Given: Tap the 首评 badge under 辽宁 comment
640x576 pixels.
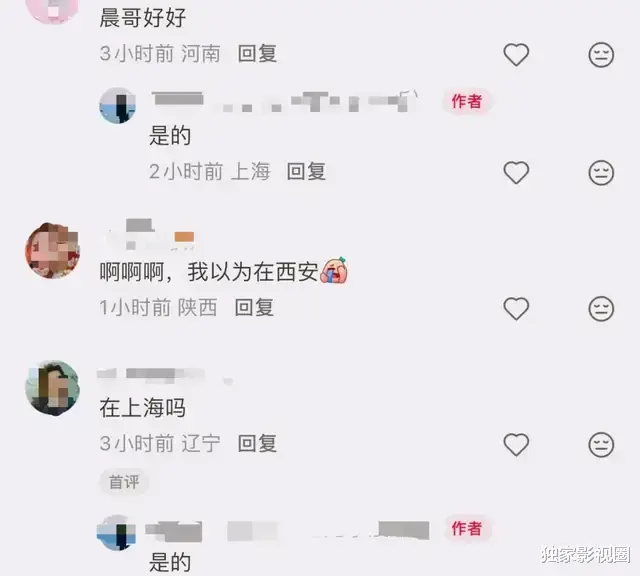Looking at the screenshot, I should (124, 482).
